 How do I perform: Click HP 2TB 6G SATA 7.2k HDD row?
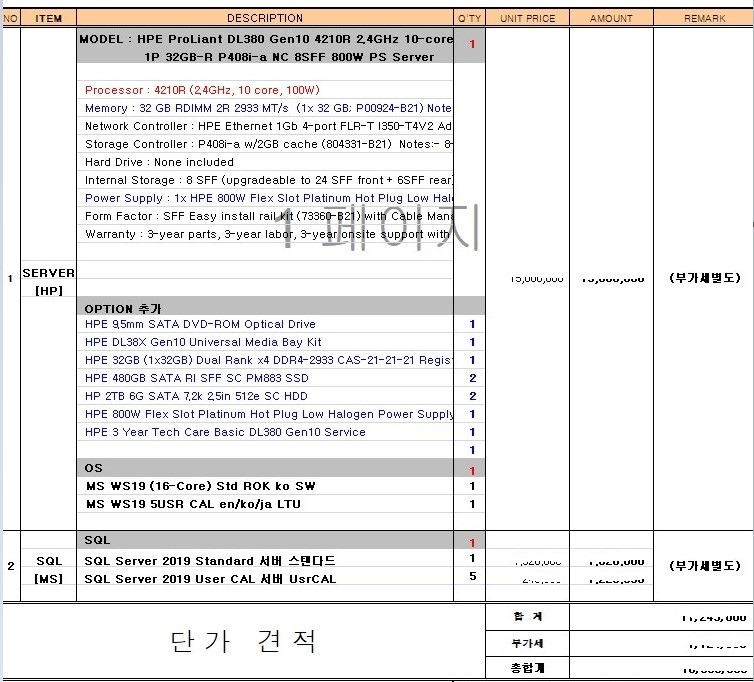(x=265, y=396)
